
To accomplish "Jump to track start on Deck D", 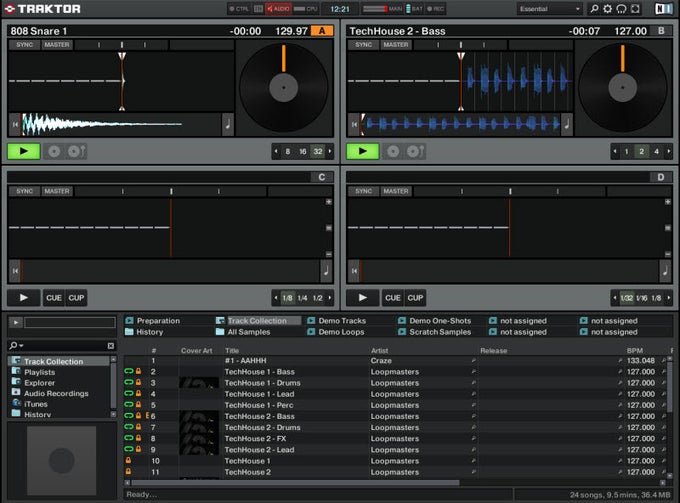I will point(354,271).
